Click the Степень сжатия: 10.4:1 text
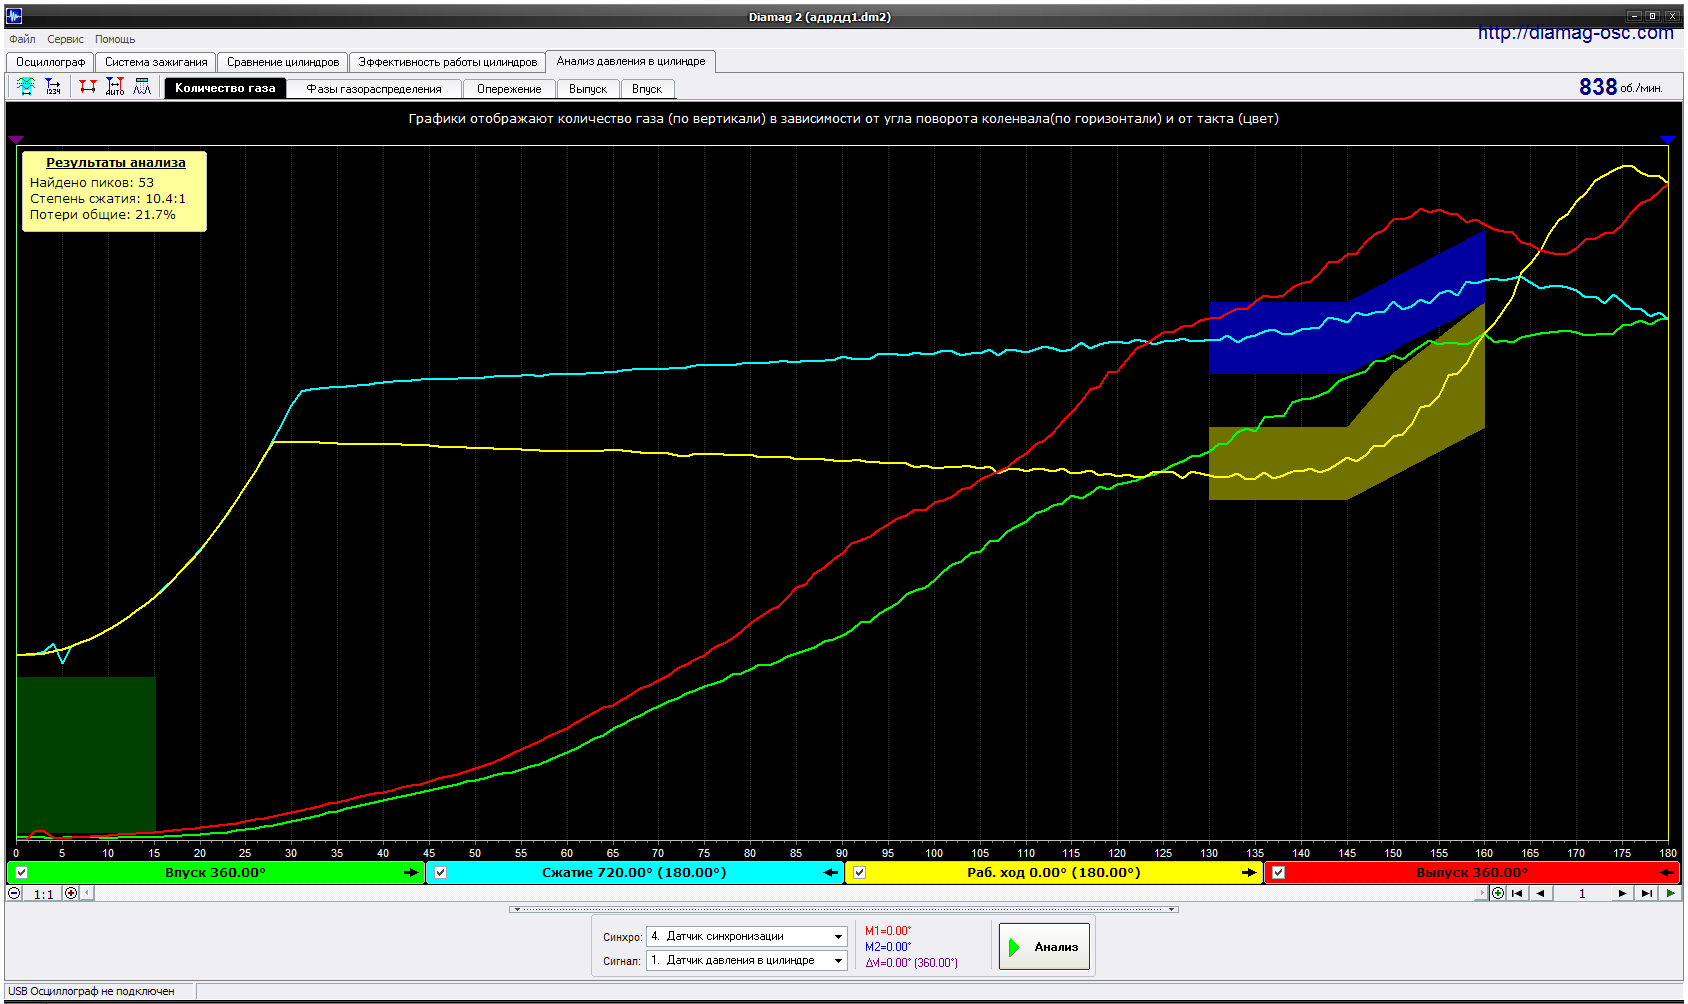This screenshot has width=1688, height=1004. [x=108, y=198]
